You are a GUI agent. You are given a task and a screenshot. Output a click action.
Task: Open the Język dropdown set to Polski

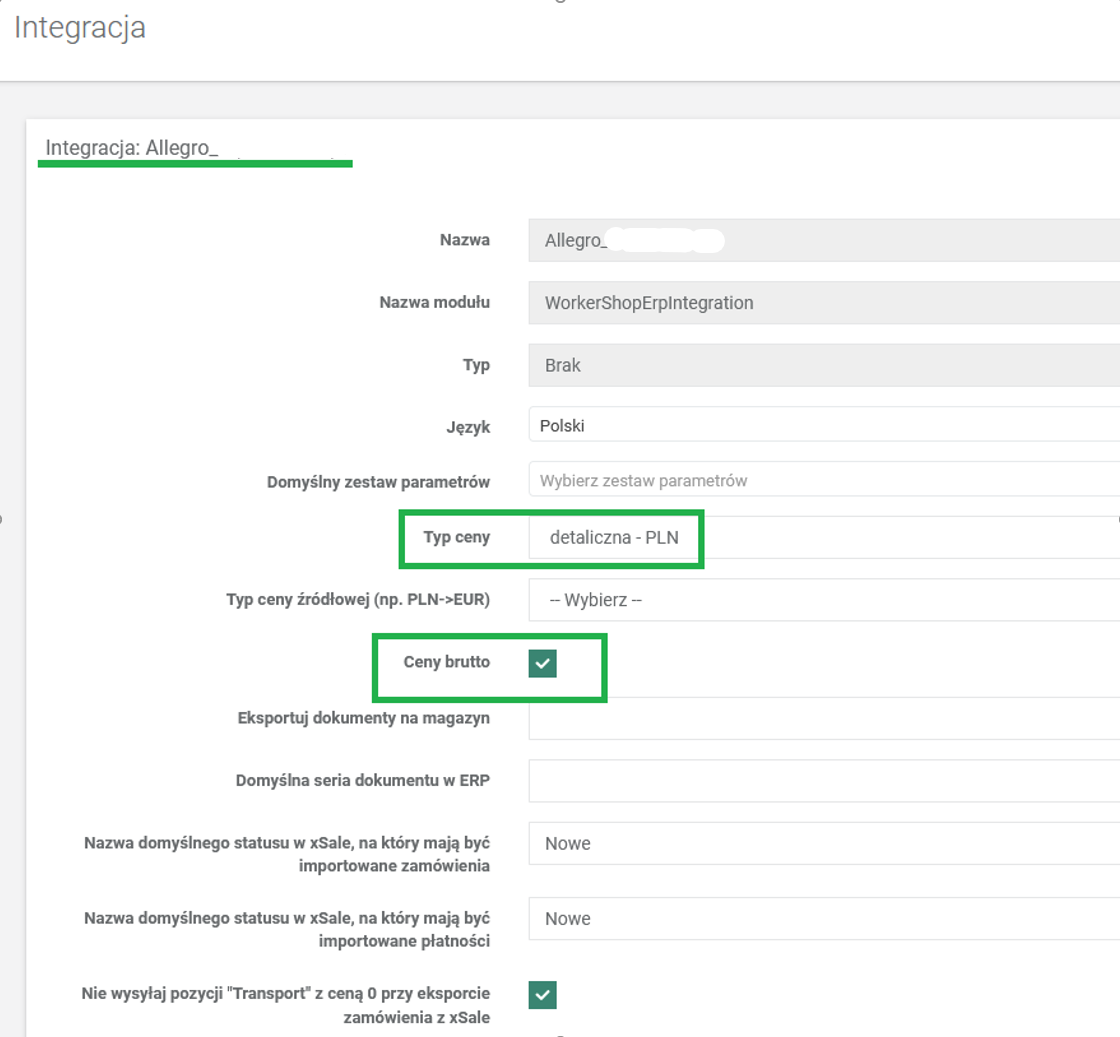[820, 425]
